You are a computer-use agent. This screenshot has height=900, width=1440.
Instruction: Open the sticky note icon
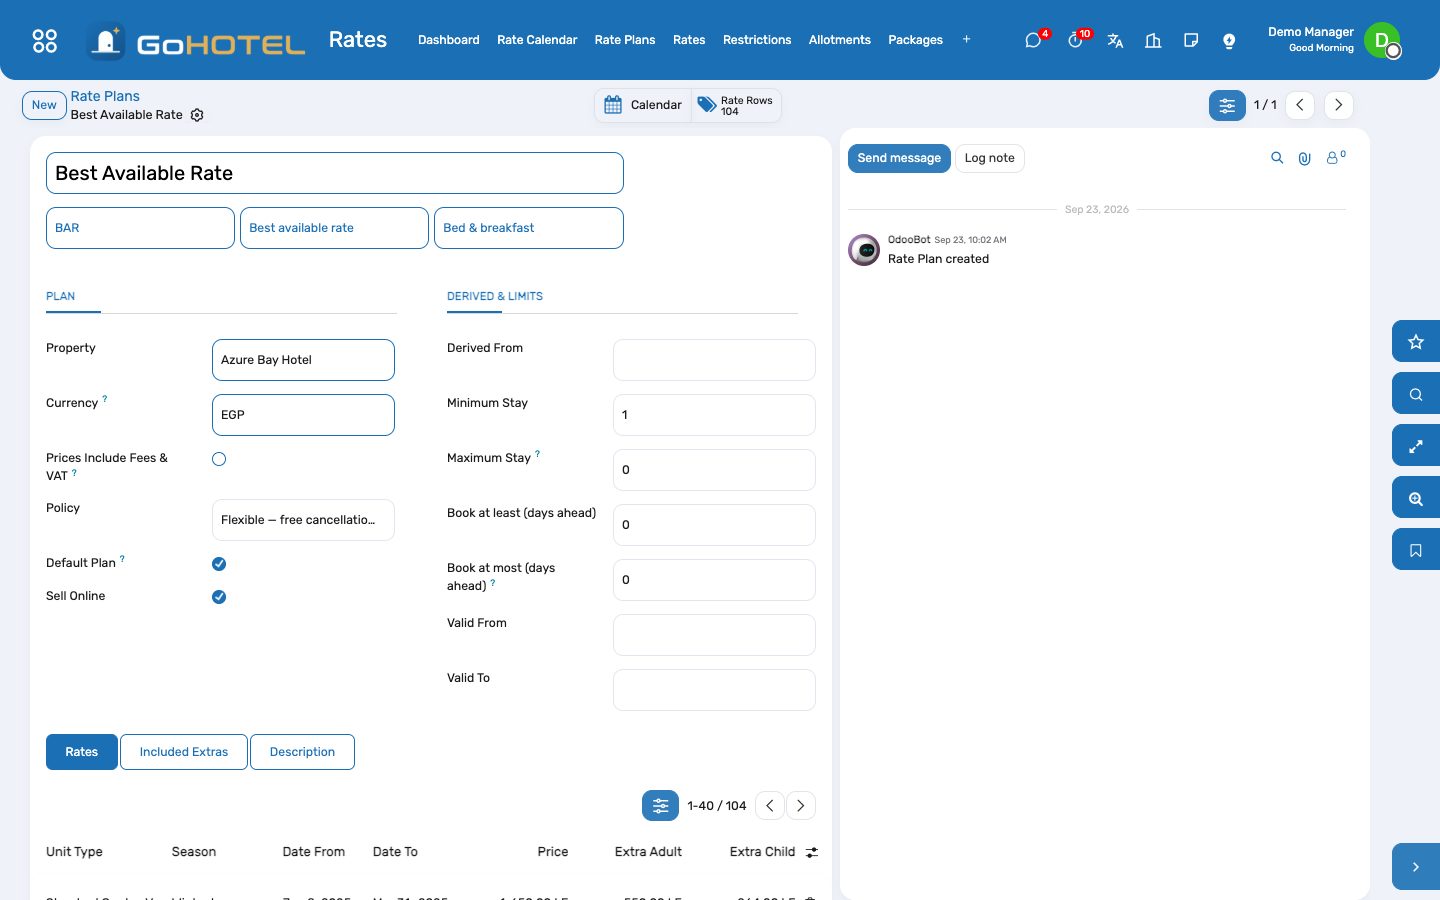point(1191,40)
